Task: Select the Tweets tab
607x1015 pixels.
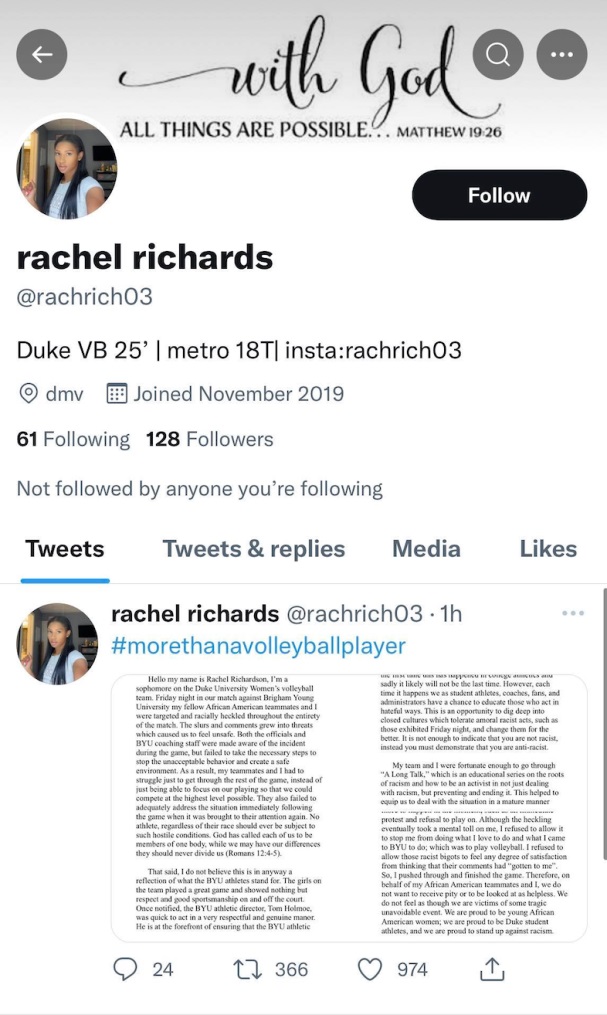Action: [65, 549]
